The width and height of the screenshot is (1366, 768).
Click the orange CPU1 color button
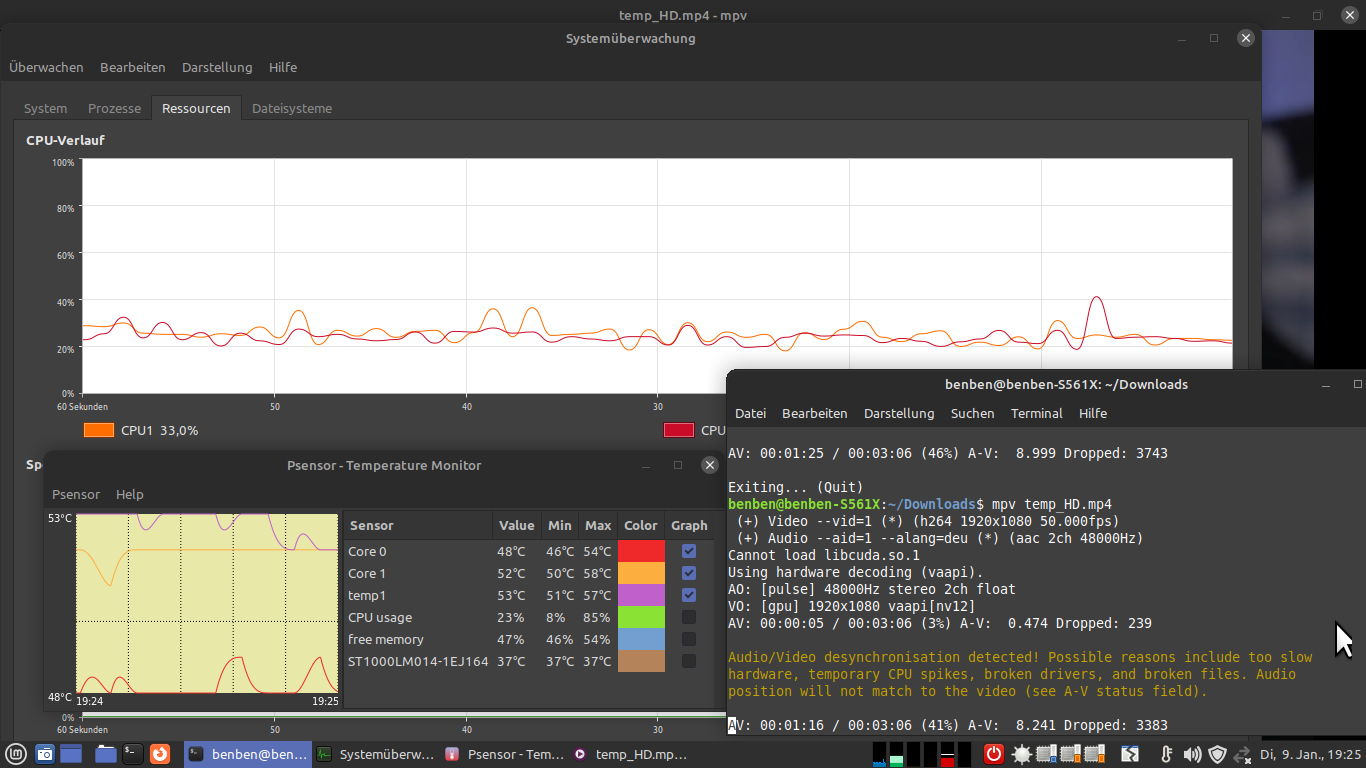coord(99,430)
